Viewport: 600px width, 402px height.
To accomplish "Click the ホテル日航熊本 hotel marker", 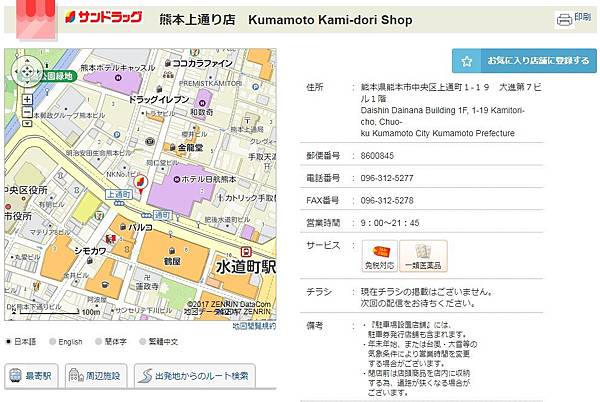I will [x=176, y=179].
